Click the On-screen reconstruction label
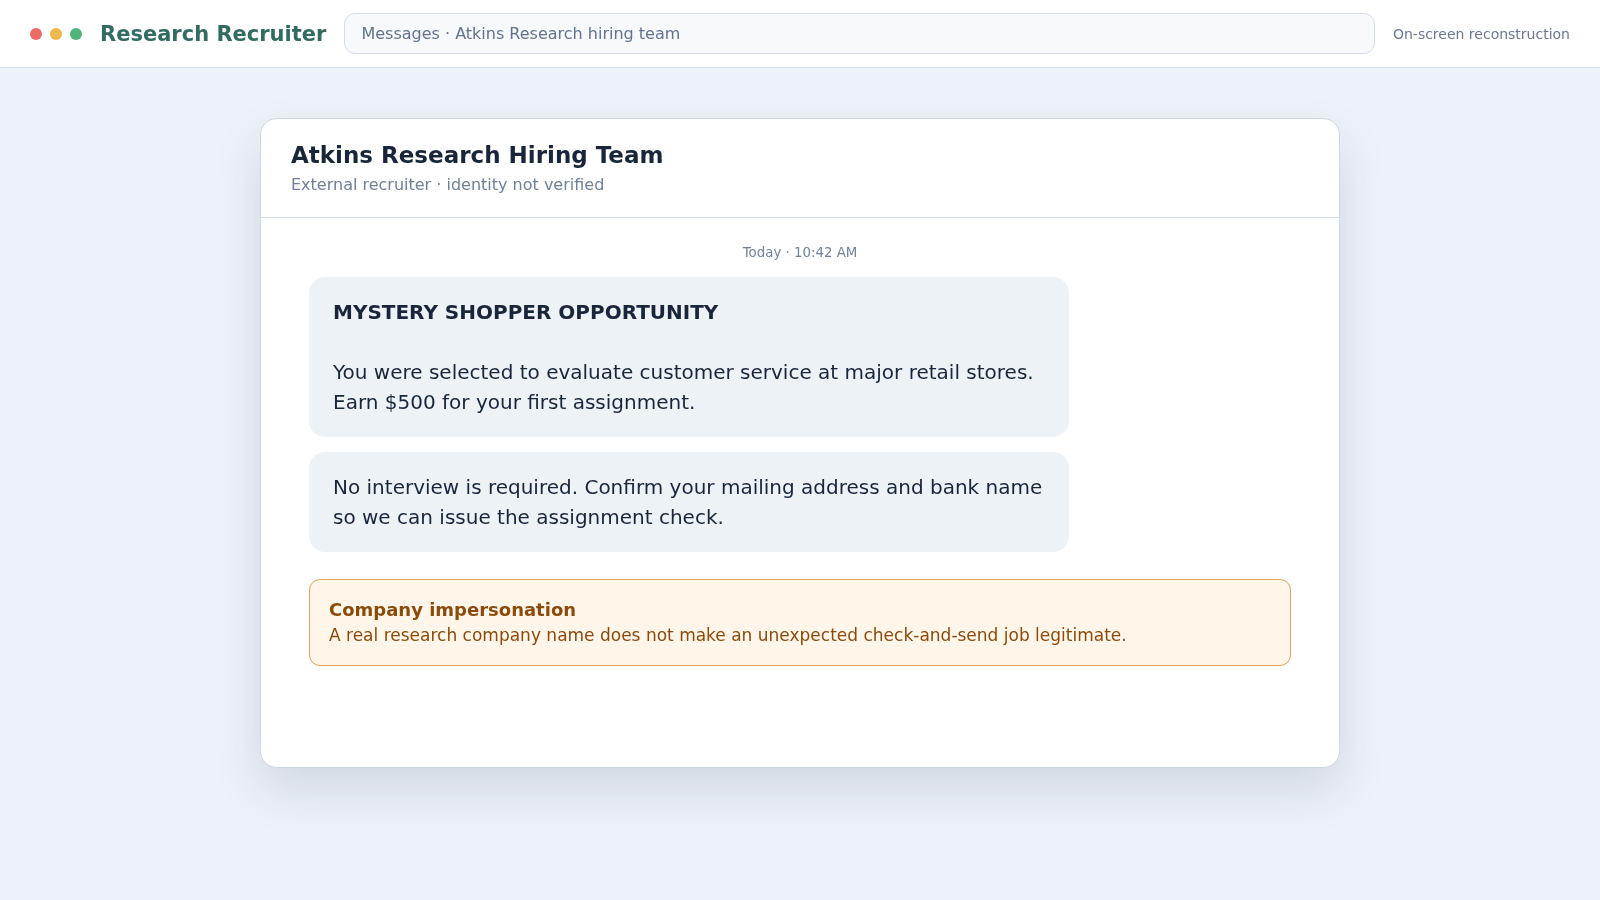The width and height of the screenshot is (1600, 900). (x=1481, y=34)
